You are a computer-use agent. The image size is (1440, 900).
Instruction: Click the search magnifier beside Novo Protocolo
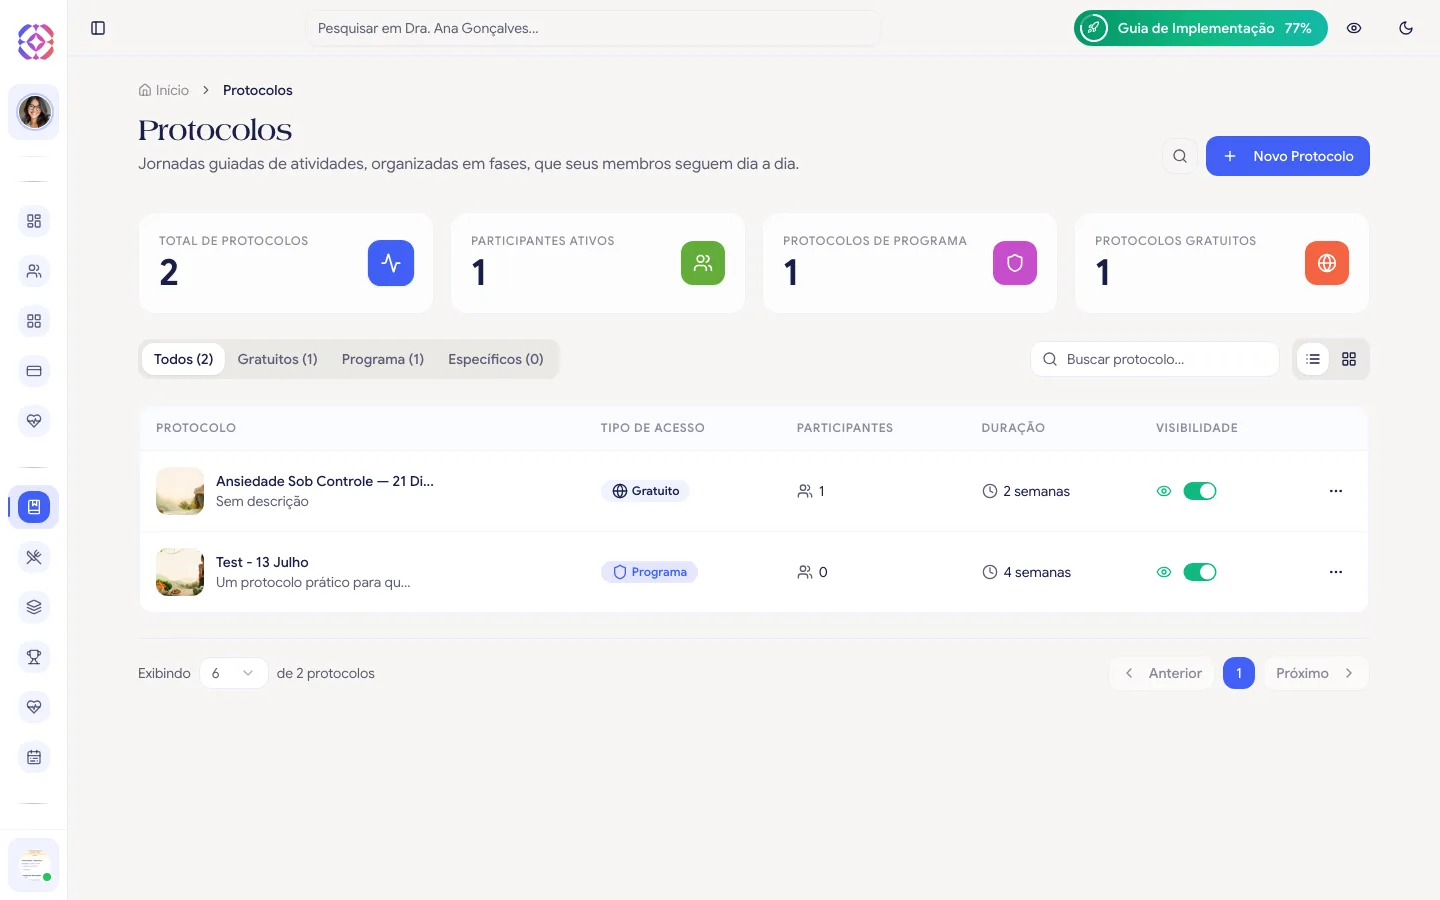pos(1180,156)
